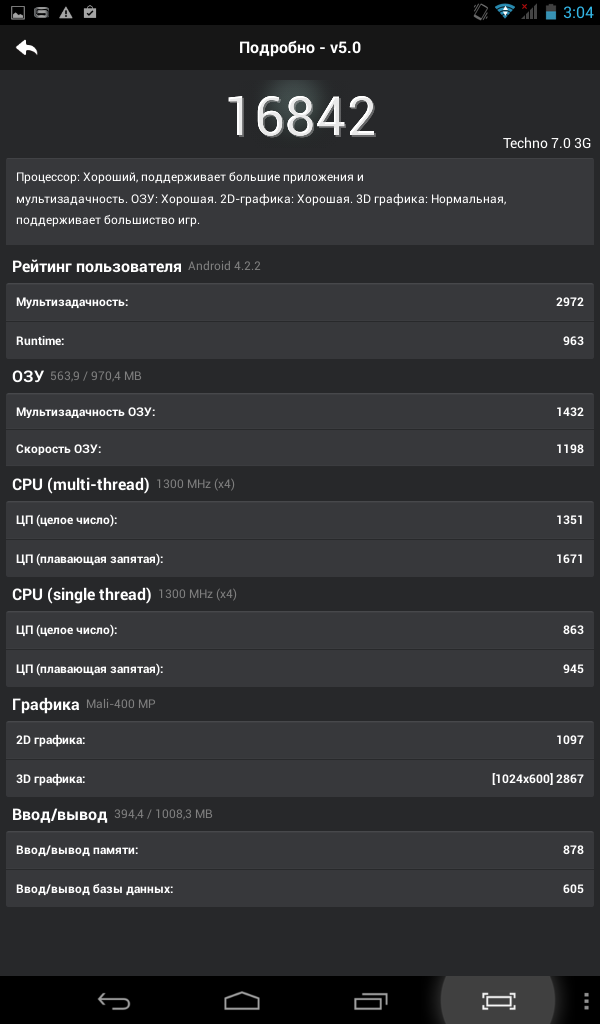Tap the picture notification icon

coord(18,12)
